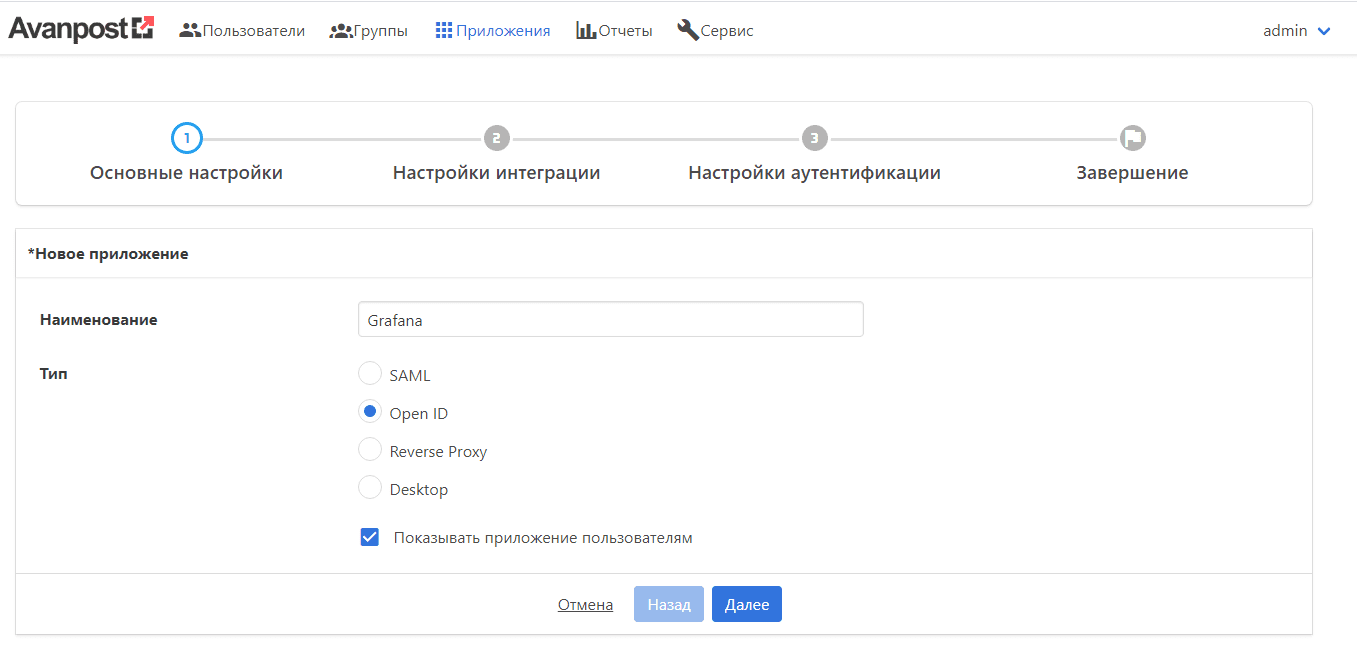Open the Отчеты menu
The image size is (1357, 663).
625,31
